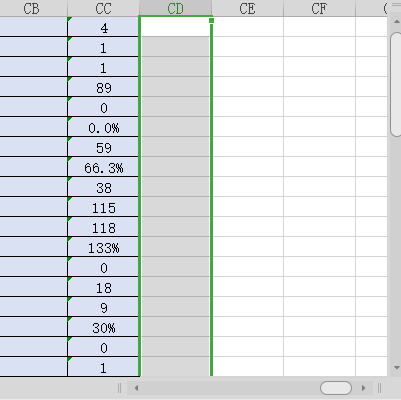Viewport: 401px width, 400px height.
Task: Select the cell containing 115
Action: [x=103, y=207]
